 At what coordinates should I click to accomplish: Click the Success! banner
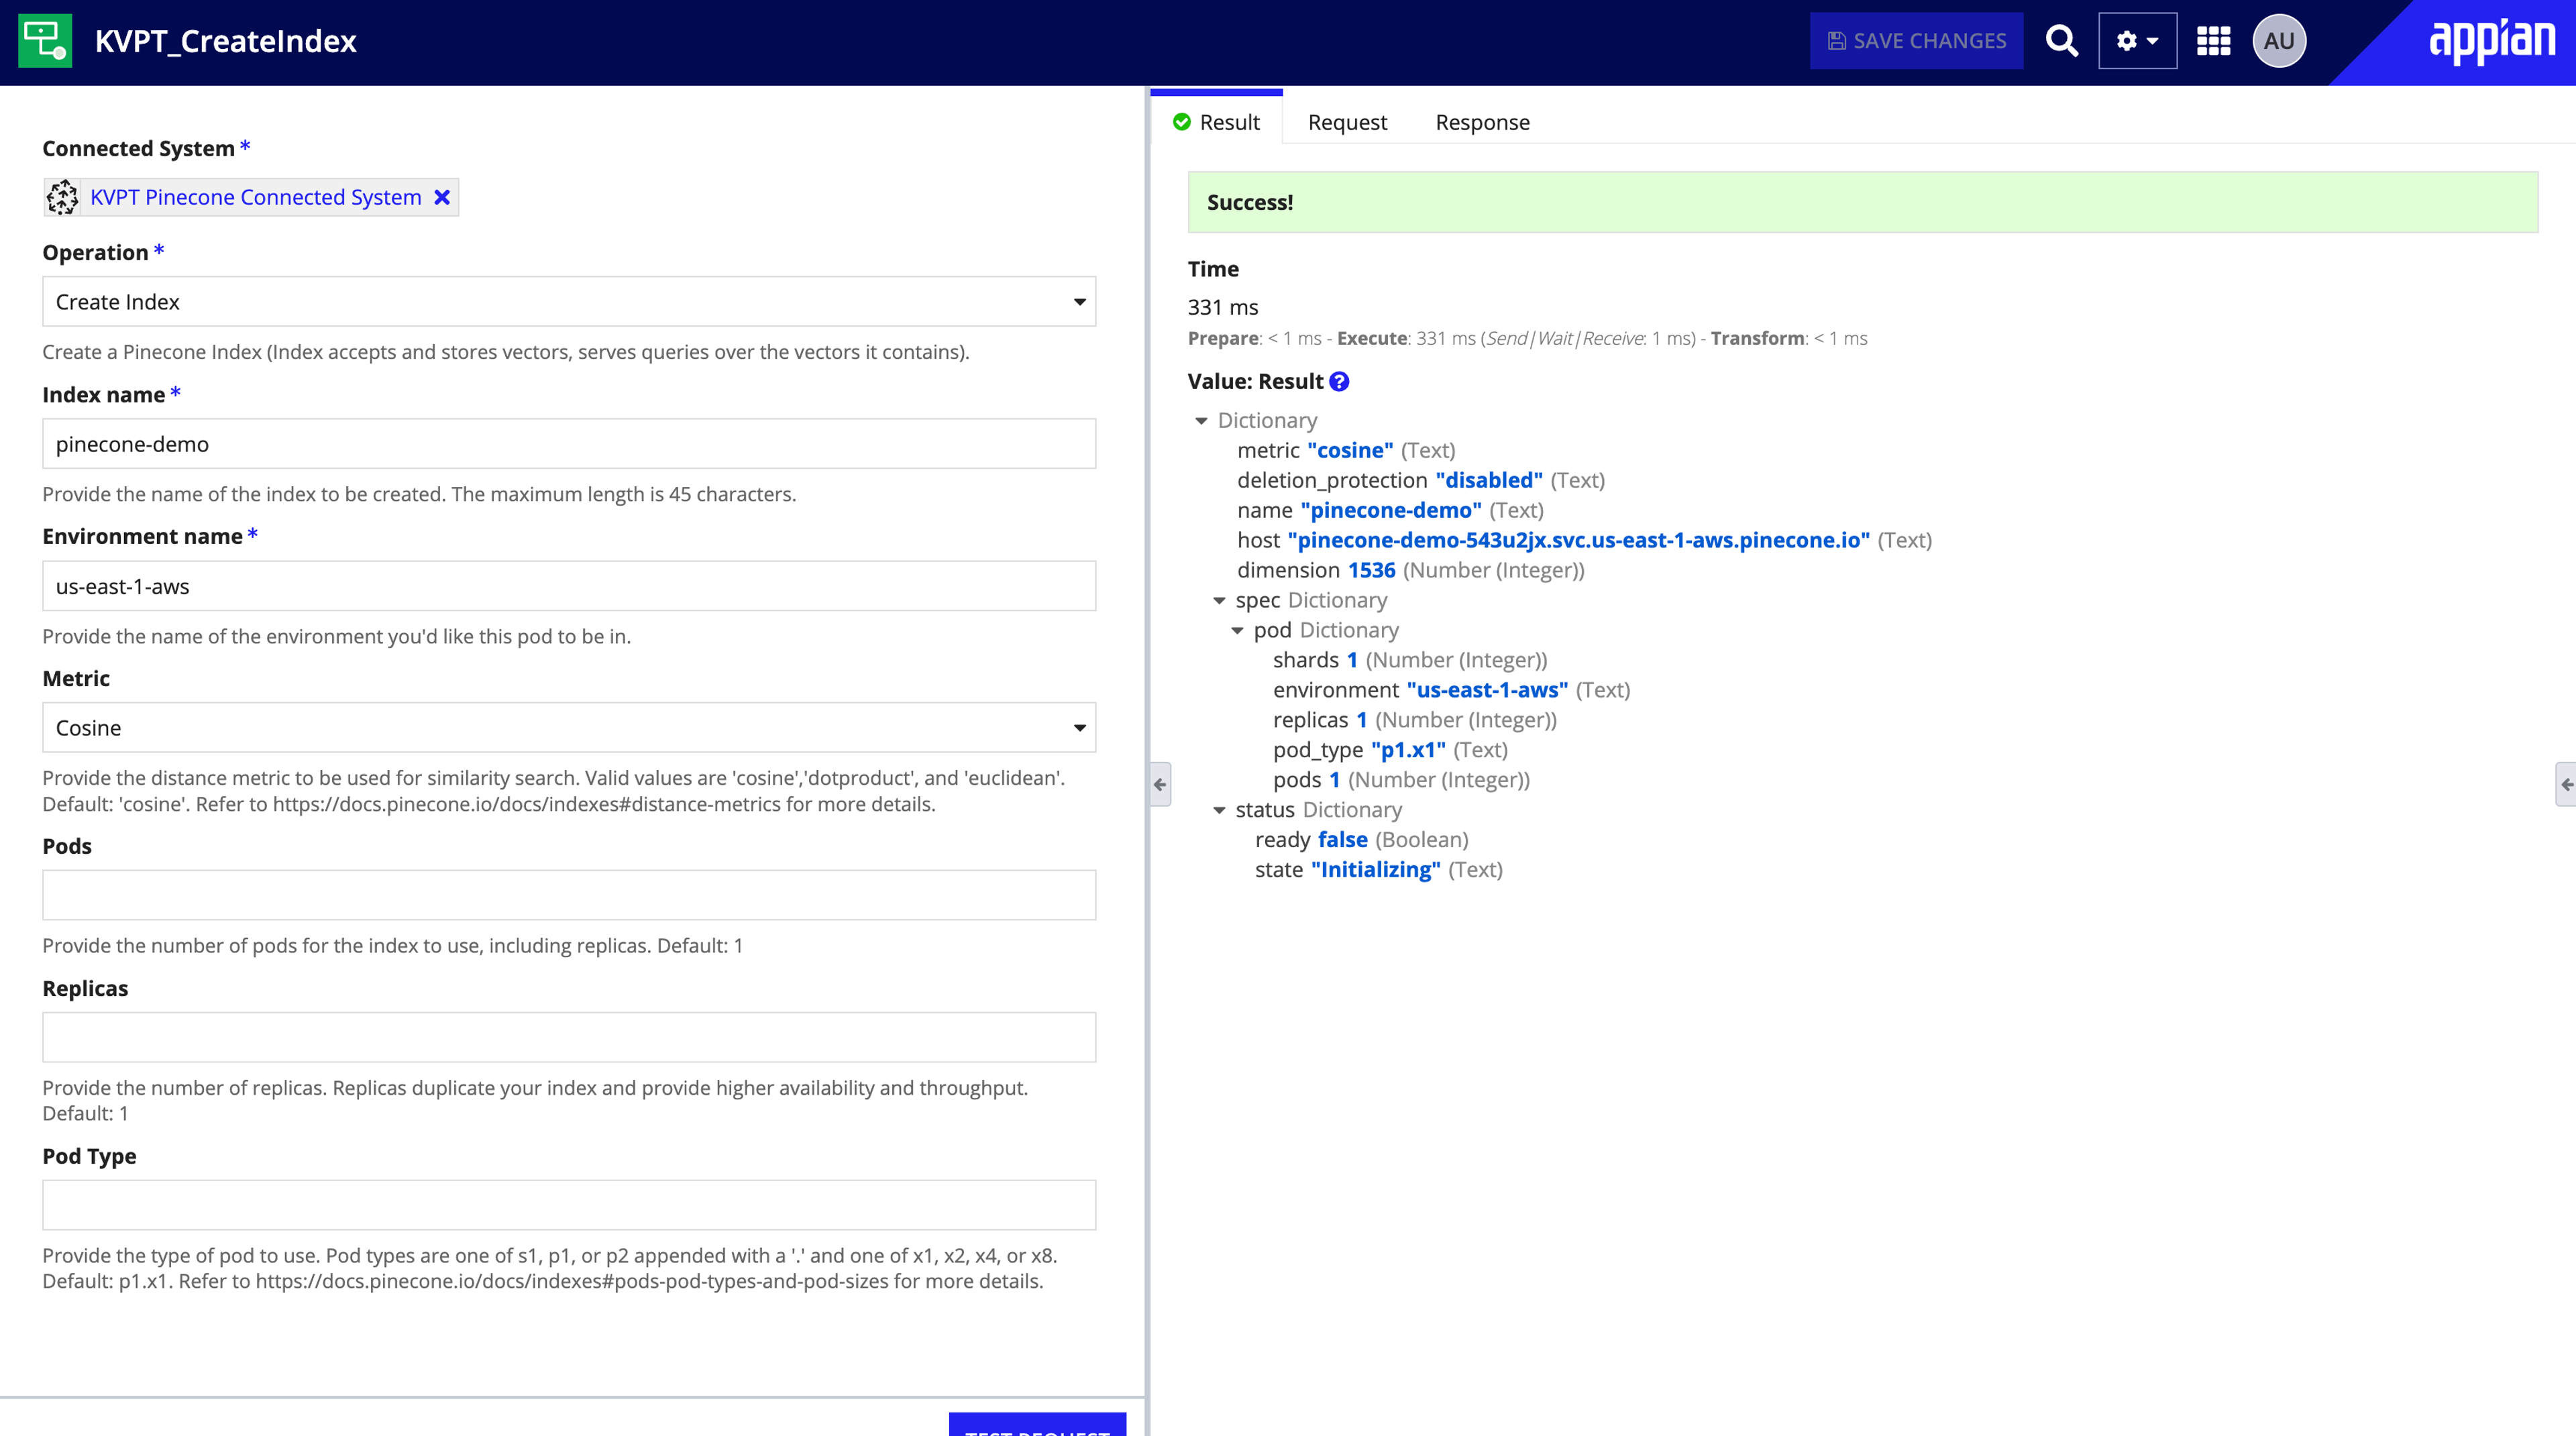click(1862, 202)
